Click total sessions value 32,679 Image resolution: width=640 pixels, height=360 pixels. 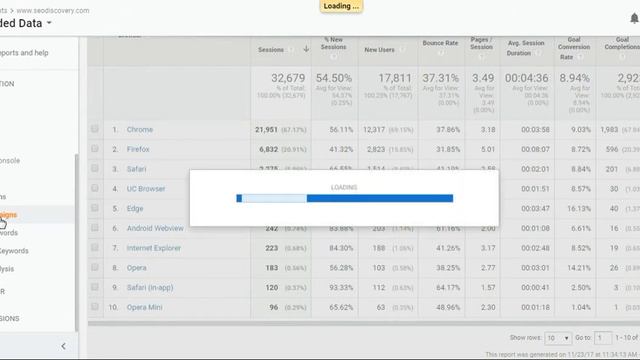288,78
